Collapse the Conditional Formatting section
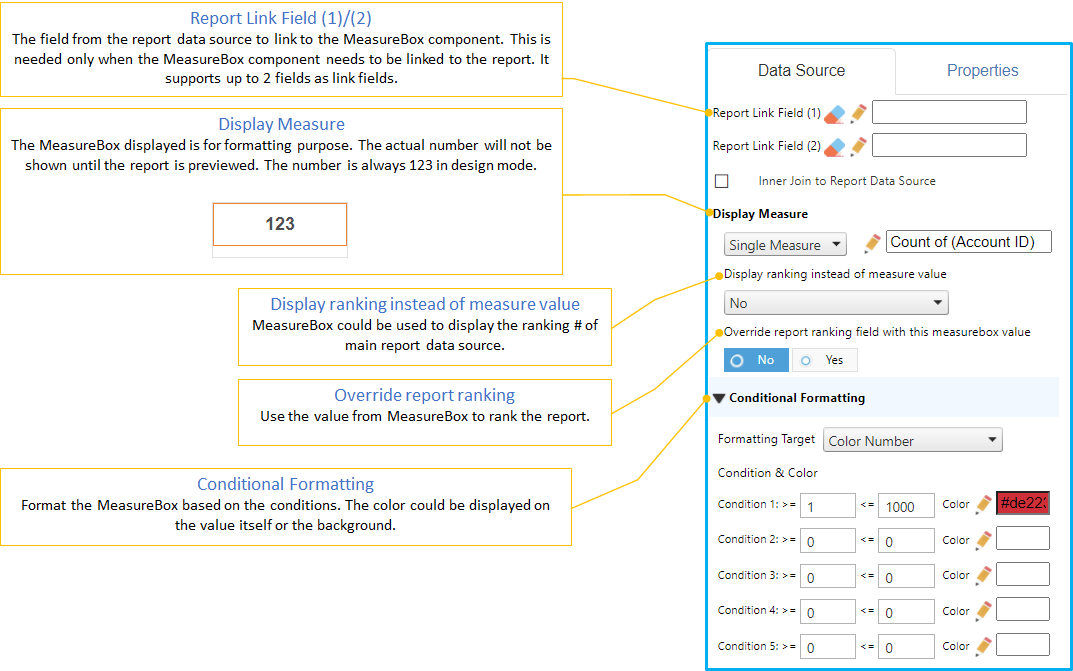 (x=719, y=398)
